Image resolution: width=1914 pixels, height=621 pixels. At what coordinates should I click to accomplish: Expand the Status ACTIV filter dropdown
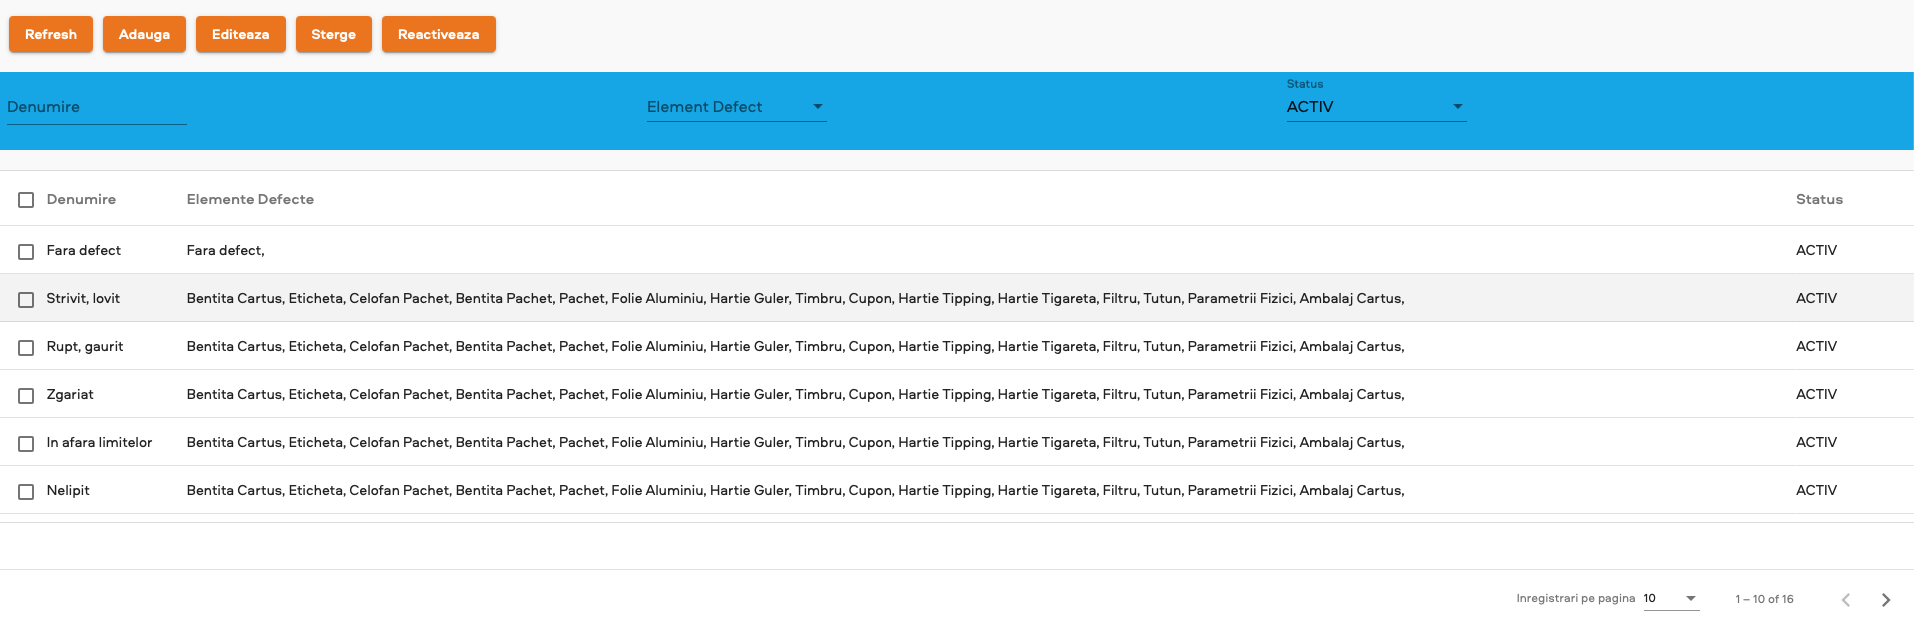pyautogui.click(x=1375, y=107)
